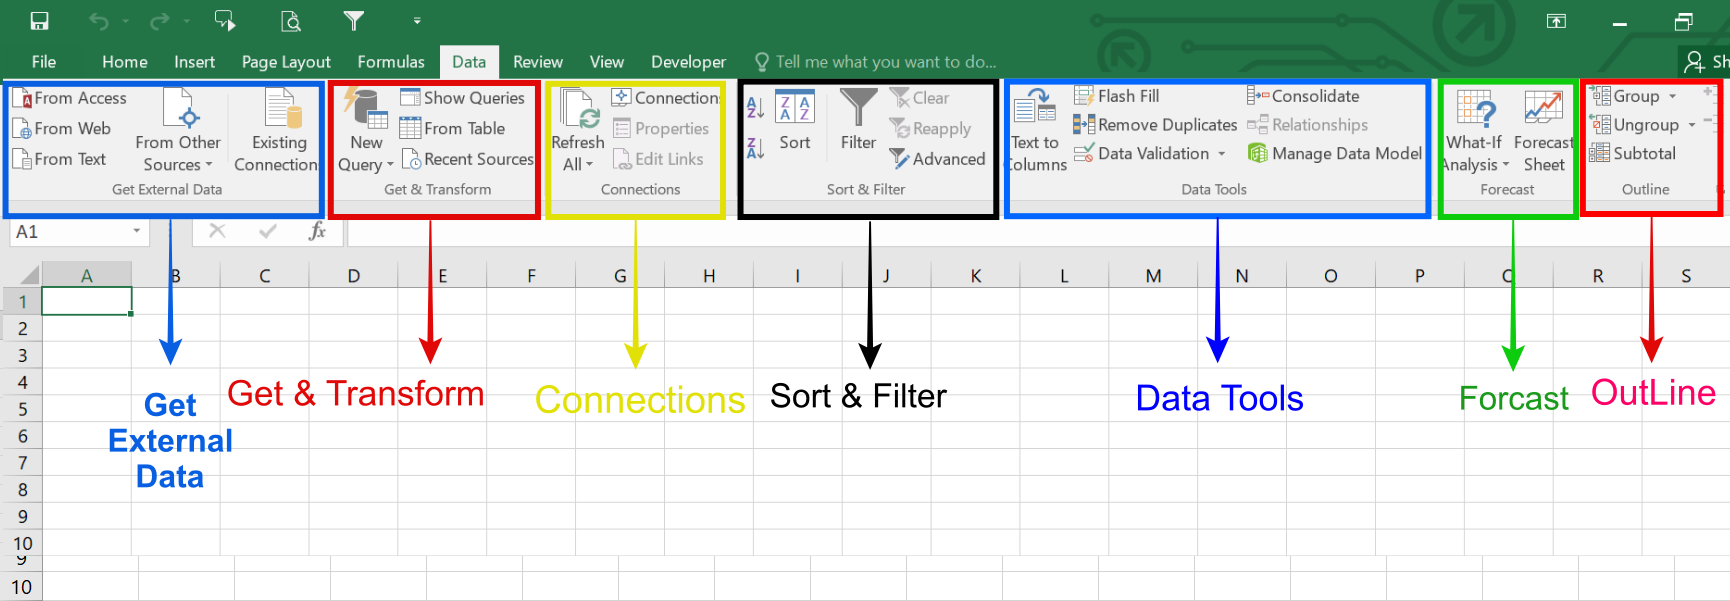Open Ribbon Display Options icon
Image resolution: width=1730 pixels, height=601 pixels.
[1557, 21]
